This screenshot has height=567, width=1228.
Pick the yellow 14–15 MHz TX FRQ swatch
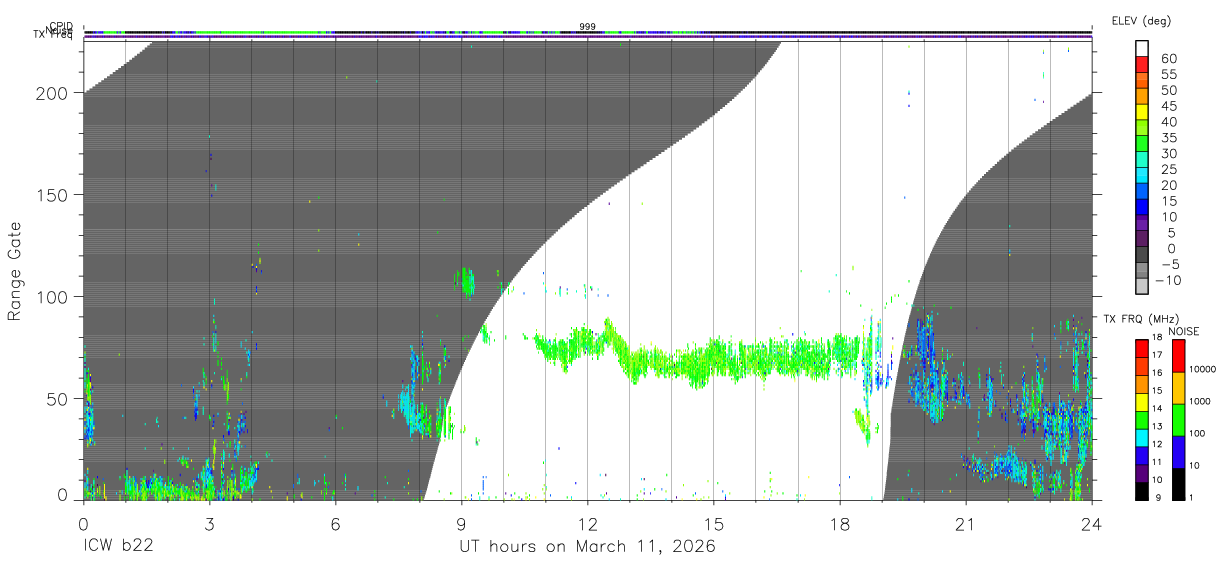pyautogui.click(x=1142, y=402)
